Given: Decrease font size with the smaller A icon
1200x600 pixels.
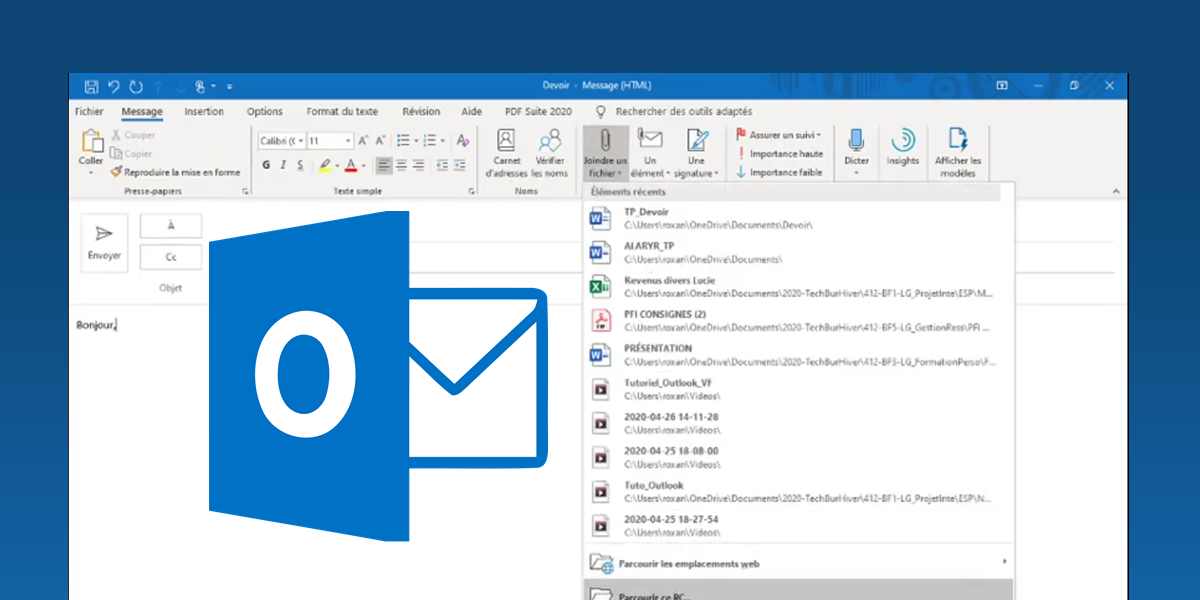Looking at the screenshot, I should [x=381, y=141].
